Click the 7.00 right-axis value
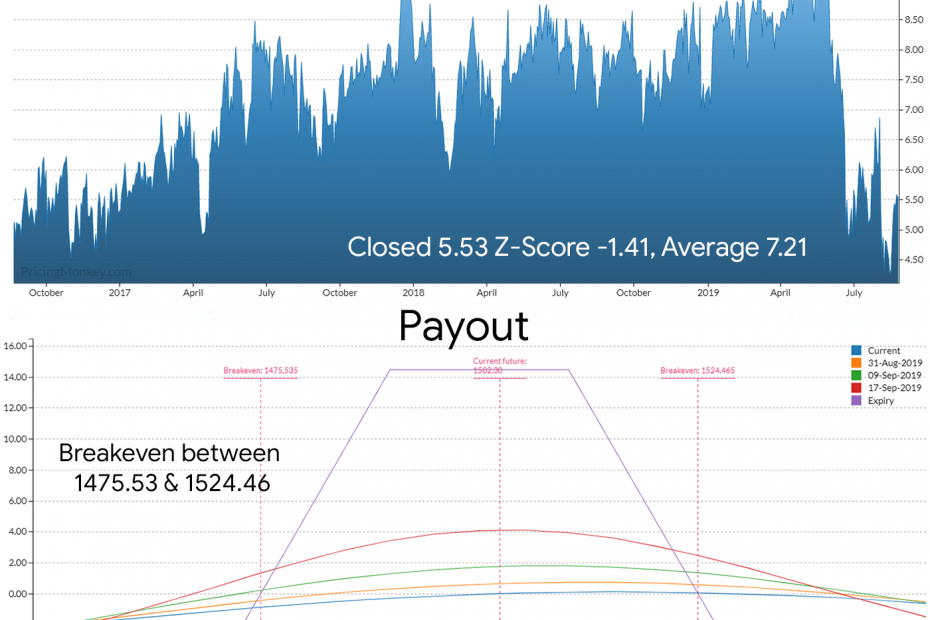Image resolution: width=930 pixels, height=620 pixels. tap(914, 110)
